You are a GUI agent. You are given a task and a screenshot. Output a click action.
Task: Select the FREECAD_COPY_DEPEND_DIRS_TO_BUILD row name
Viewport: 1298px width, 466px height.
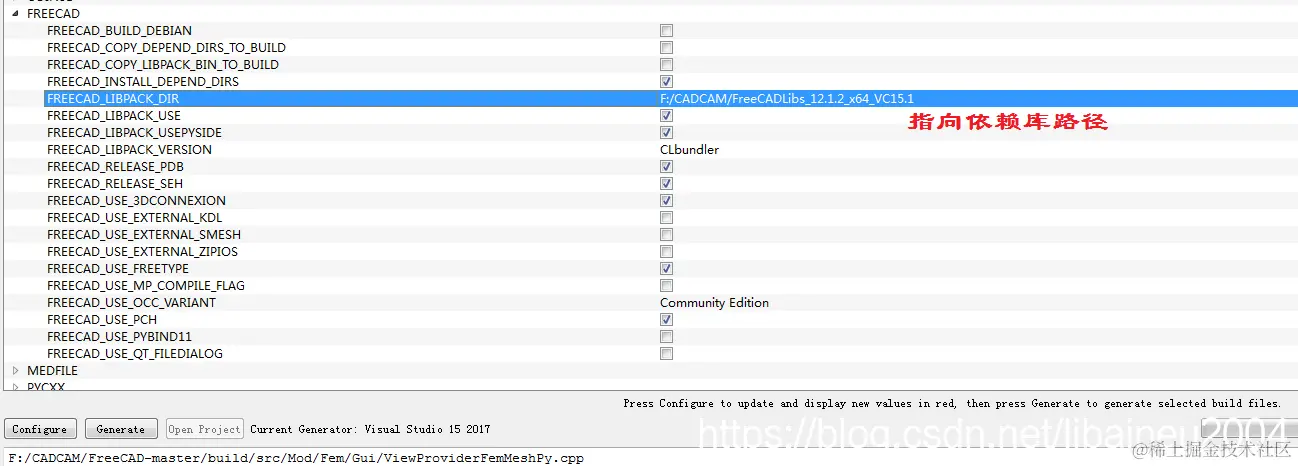point(166,48)
